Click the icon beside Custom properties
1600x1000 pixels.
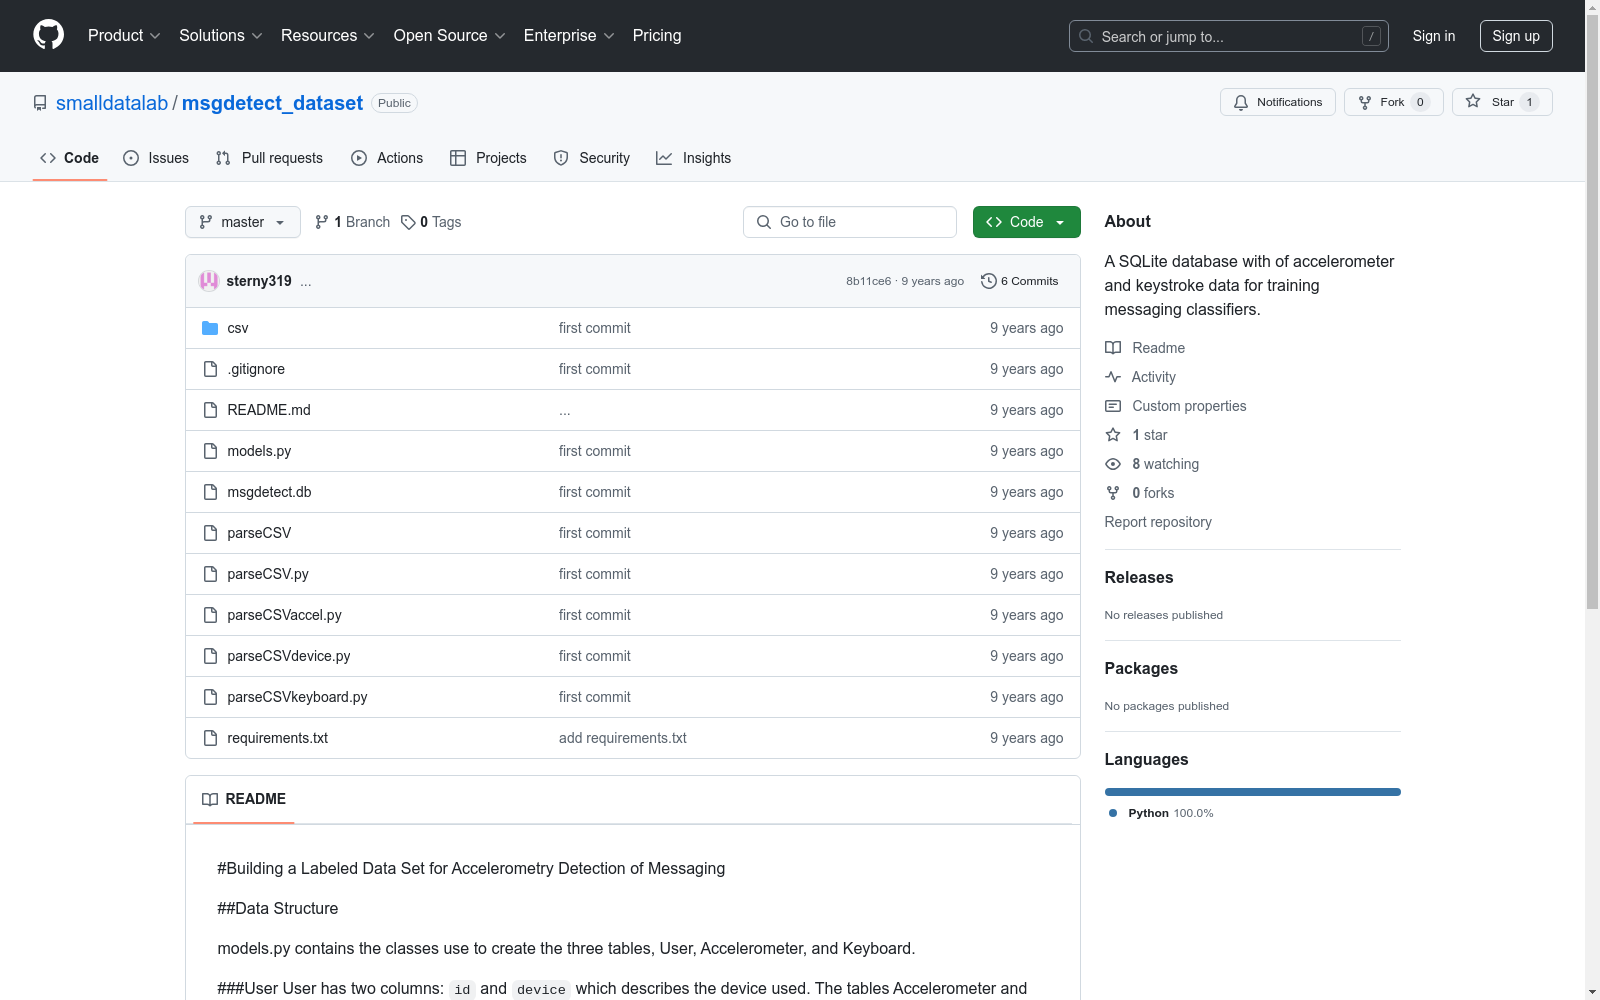[1113, 406]
